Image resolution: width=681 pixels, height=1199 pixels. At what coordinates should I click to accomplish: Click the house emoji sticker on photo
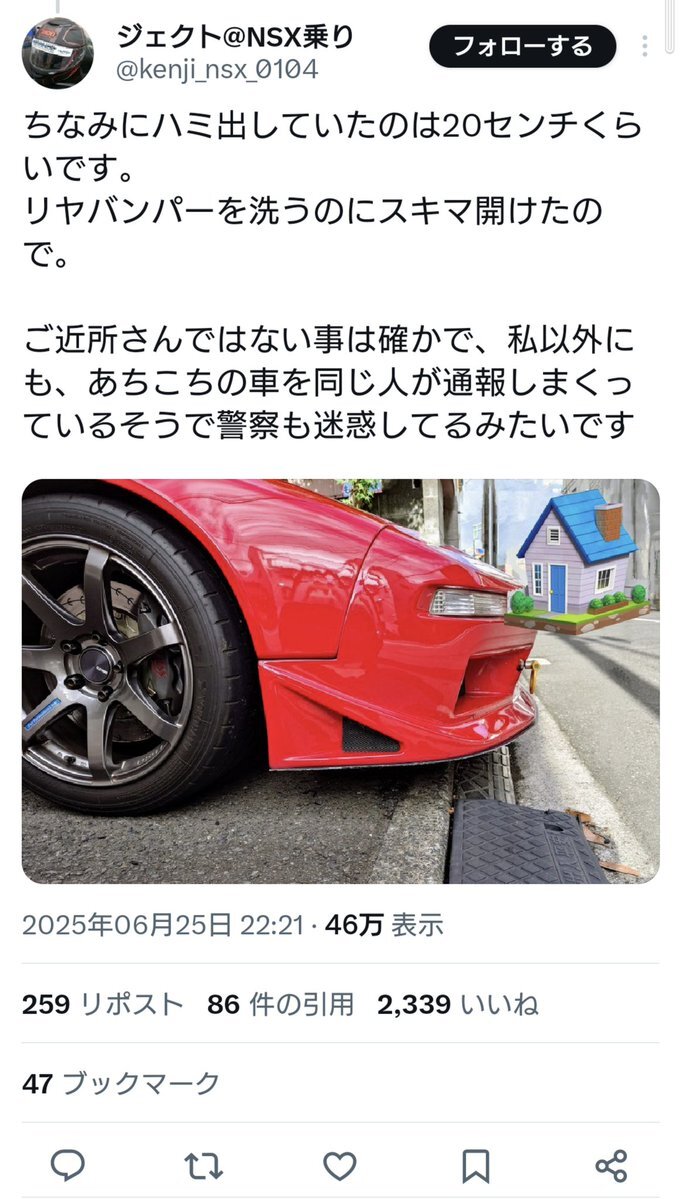(x=579, y=561)
